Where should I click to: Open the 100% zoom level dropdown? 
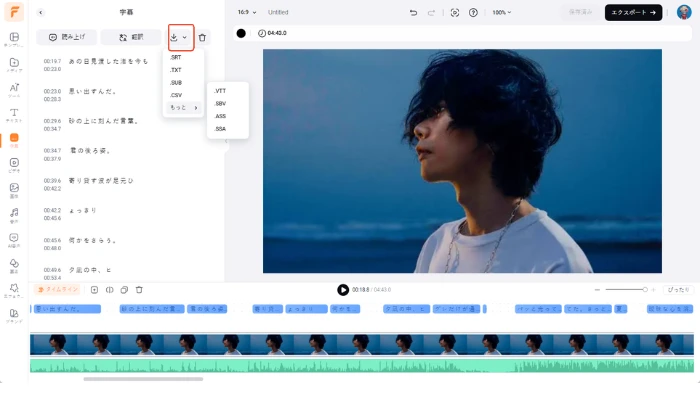(501, 12)
